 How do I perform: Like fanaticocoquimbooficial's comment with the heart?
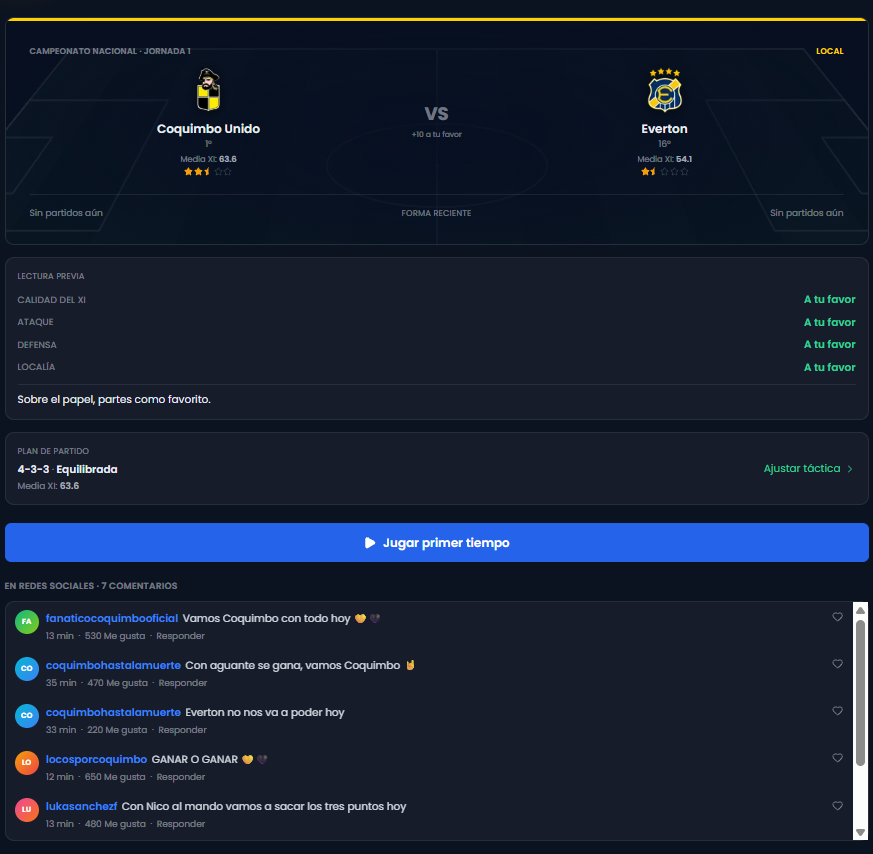click(x=837, y=616)
